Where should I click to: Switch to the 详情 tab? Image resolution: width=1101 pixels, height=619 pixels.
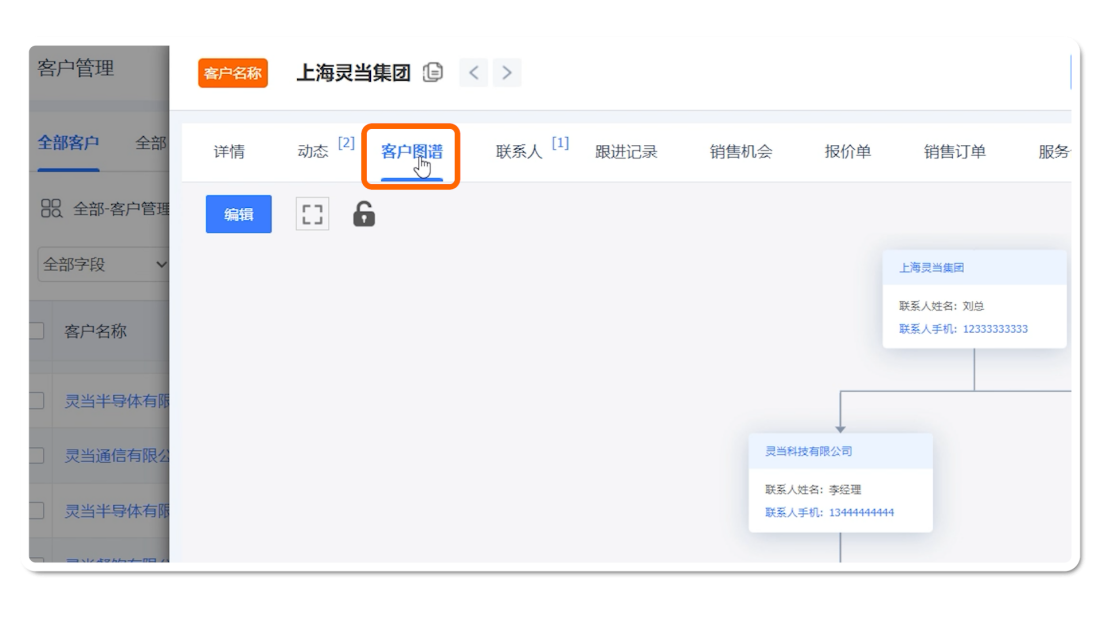[x=229, y=152]
